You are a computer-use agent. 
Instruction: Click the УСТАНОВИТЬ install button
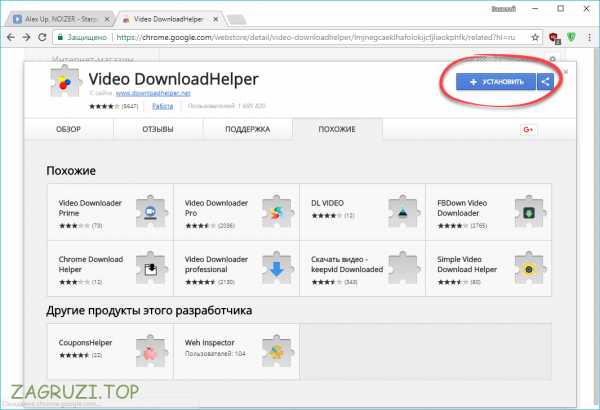point(496,82)
